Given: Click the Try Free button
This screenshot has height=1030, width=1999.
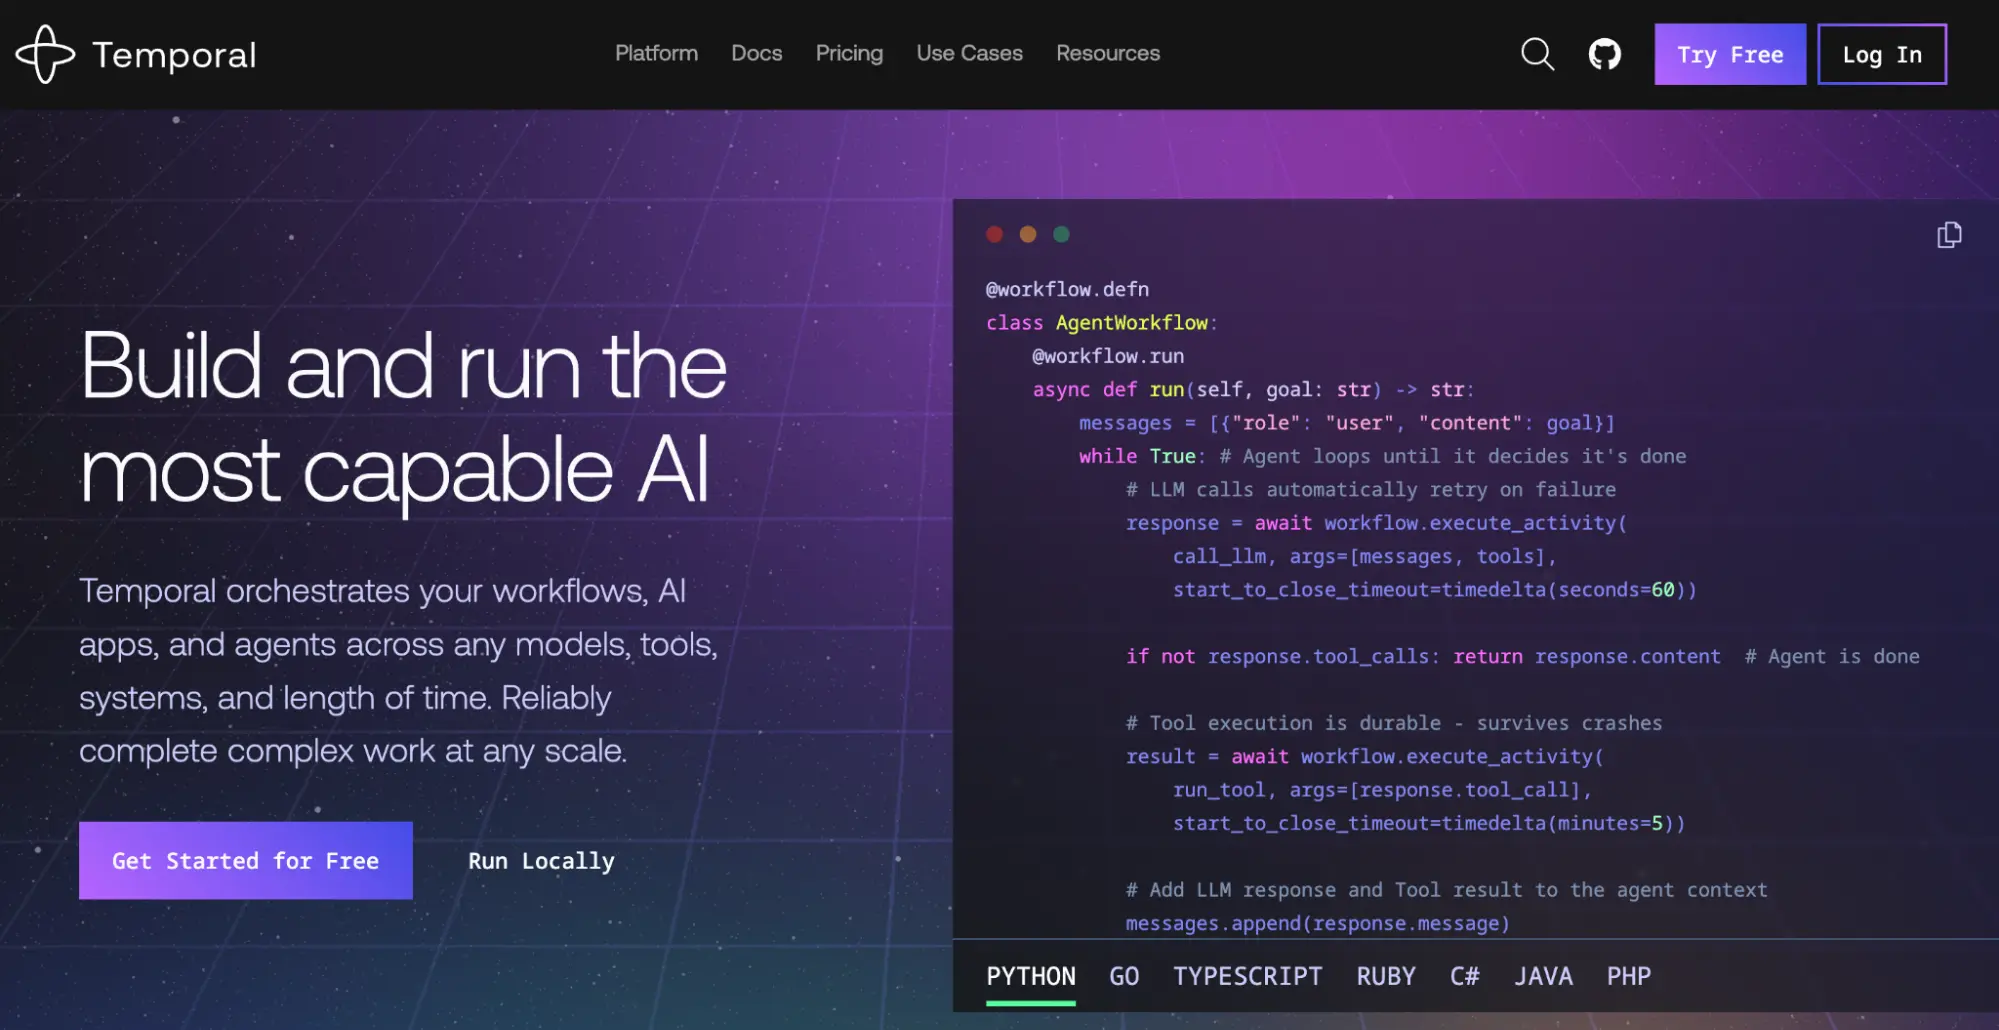Looking at the screenshot, I should pos(1730,54).
